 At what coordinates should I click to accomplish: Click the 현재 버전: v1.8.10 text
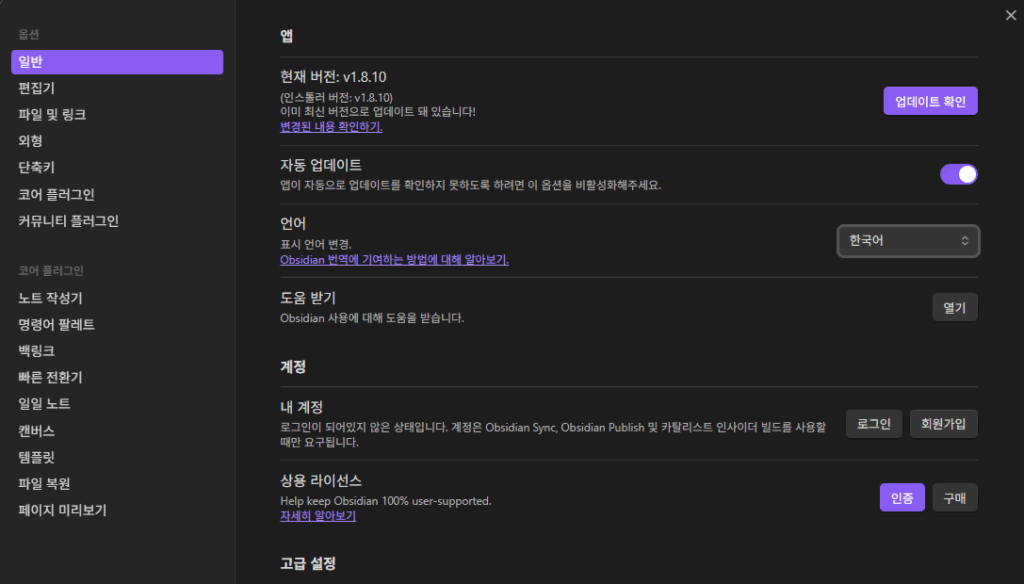coord(333,77)
